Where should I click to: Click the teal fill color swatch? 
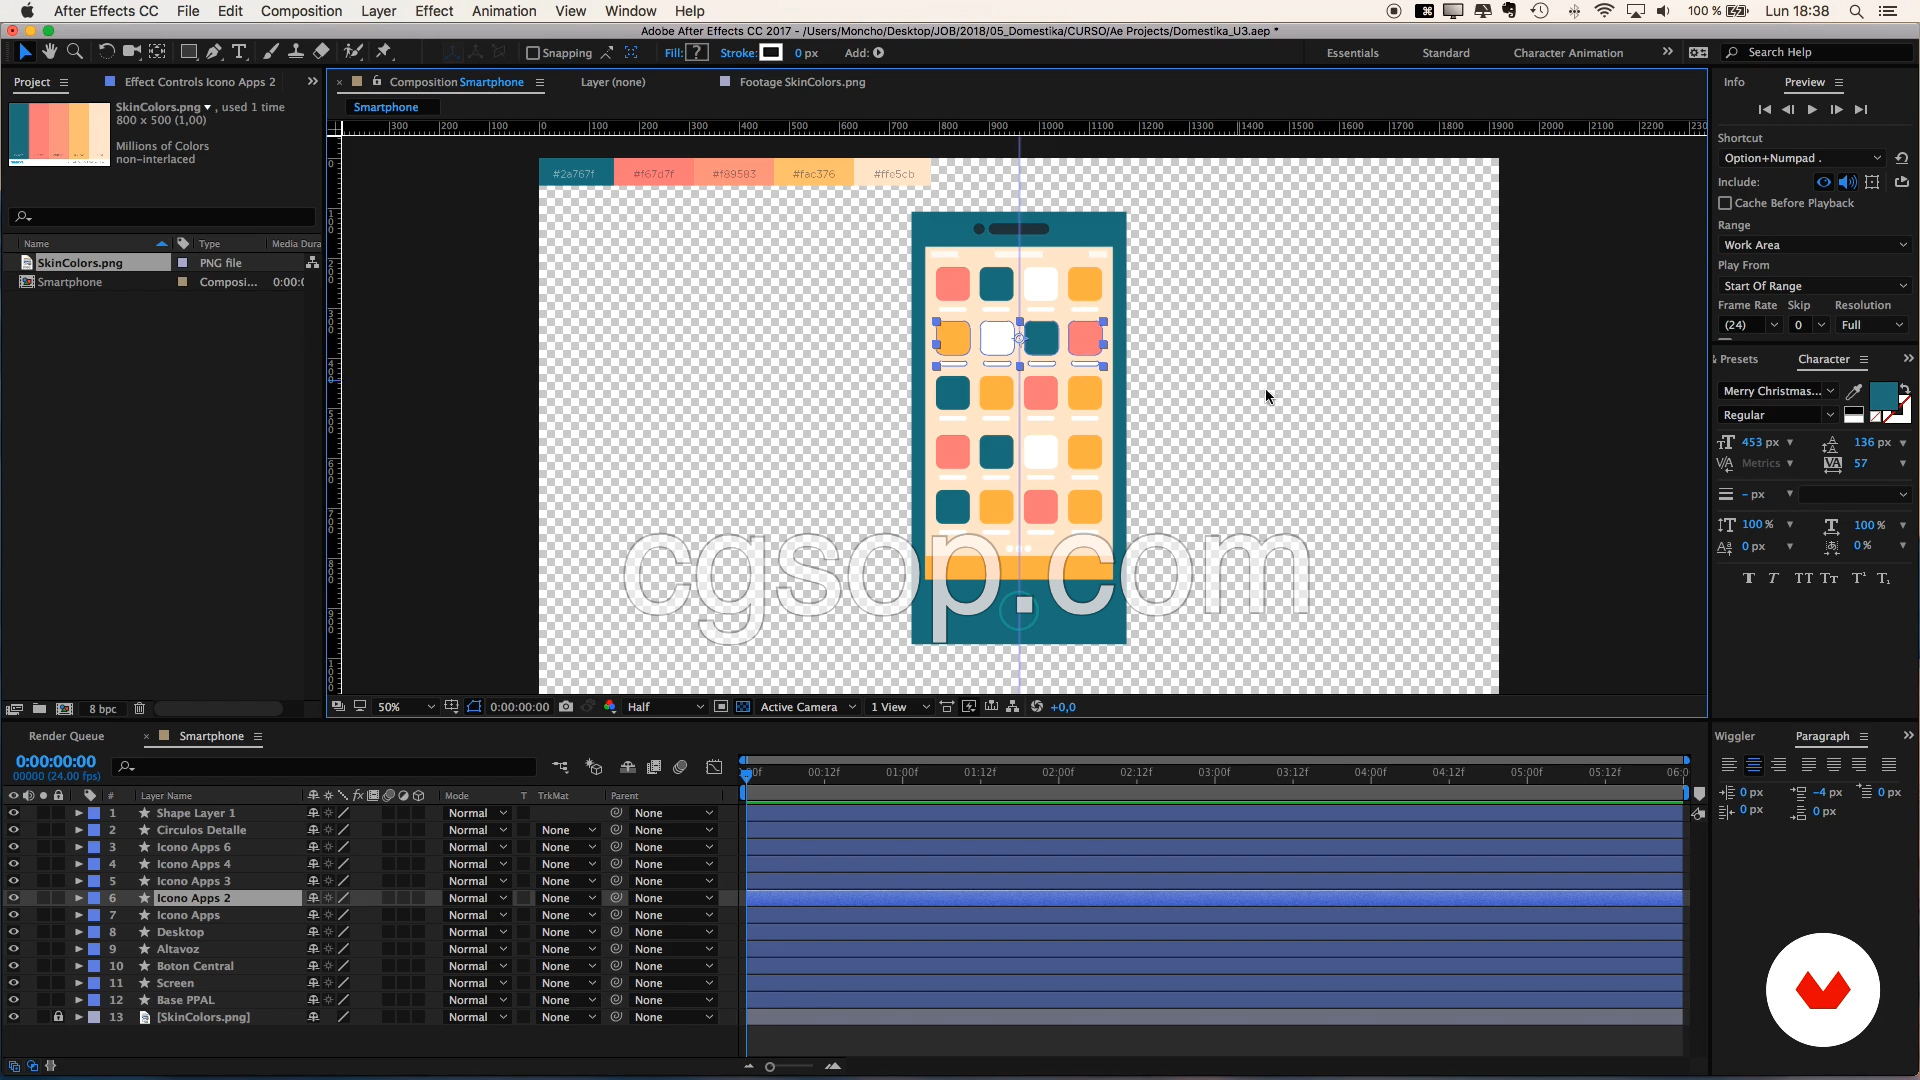coord(1882,395)
